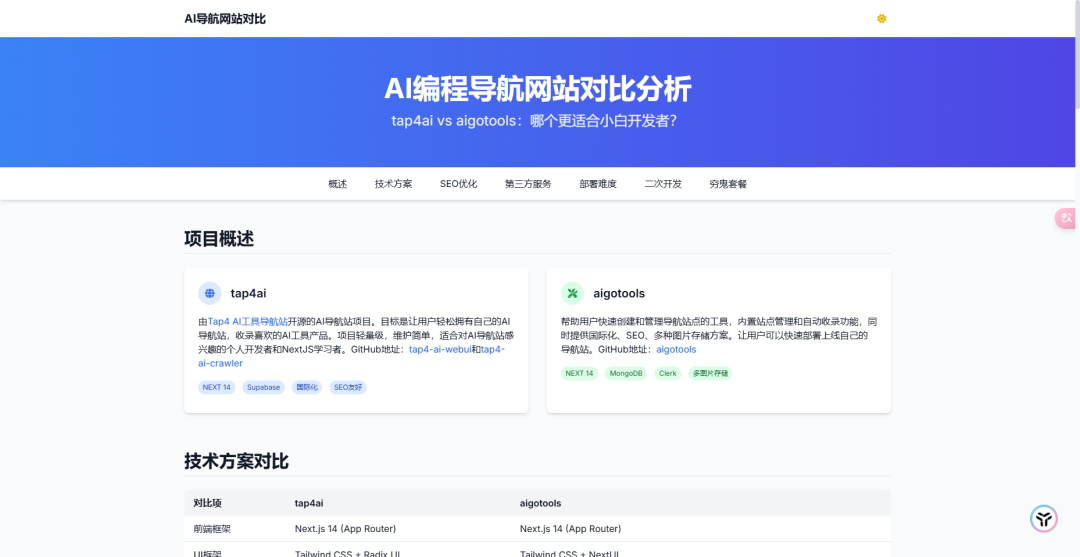Click the Clerk tag

pyautogui.click(x=667, y=373)
